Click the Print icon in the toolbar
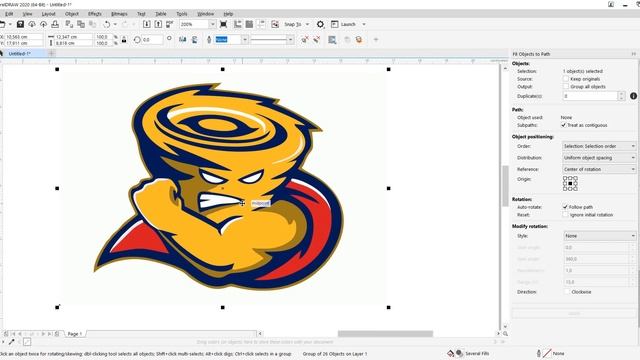 tap(55, 24)
